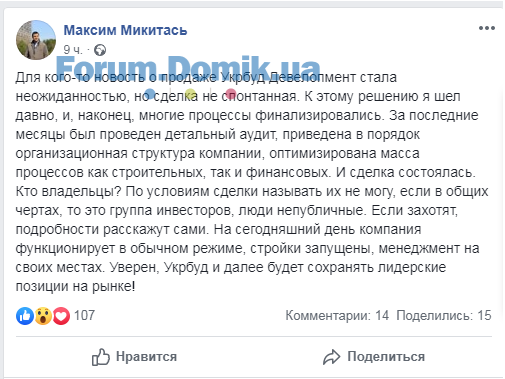Click the post body text paragraph
Viewport: 505px width, 379px height.
point(252,182)
